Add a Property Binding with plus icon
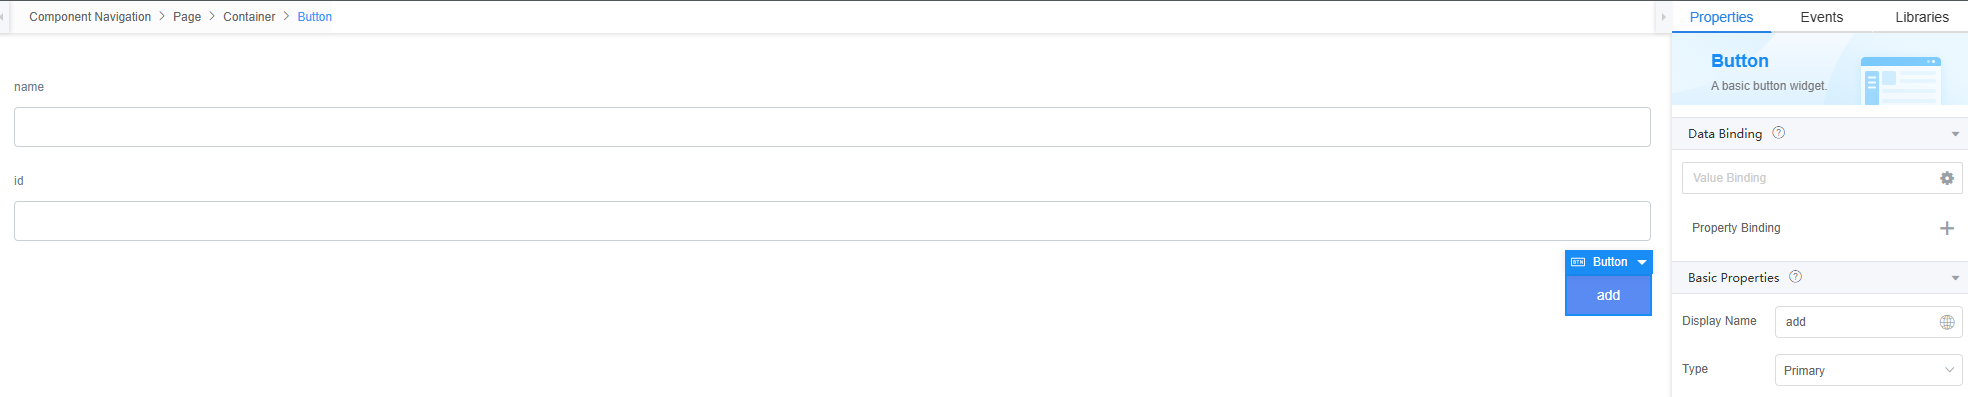The height and width of the screenshot is (397, 1968). click(1946, 228)
